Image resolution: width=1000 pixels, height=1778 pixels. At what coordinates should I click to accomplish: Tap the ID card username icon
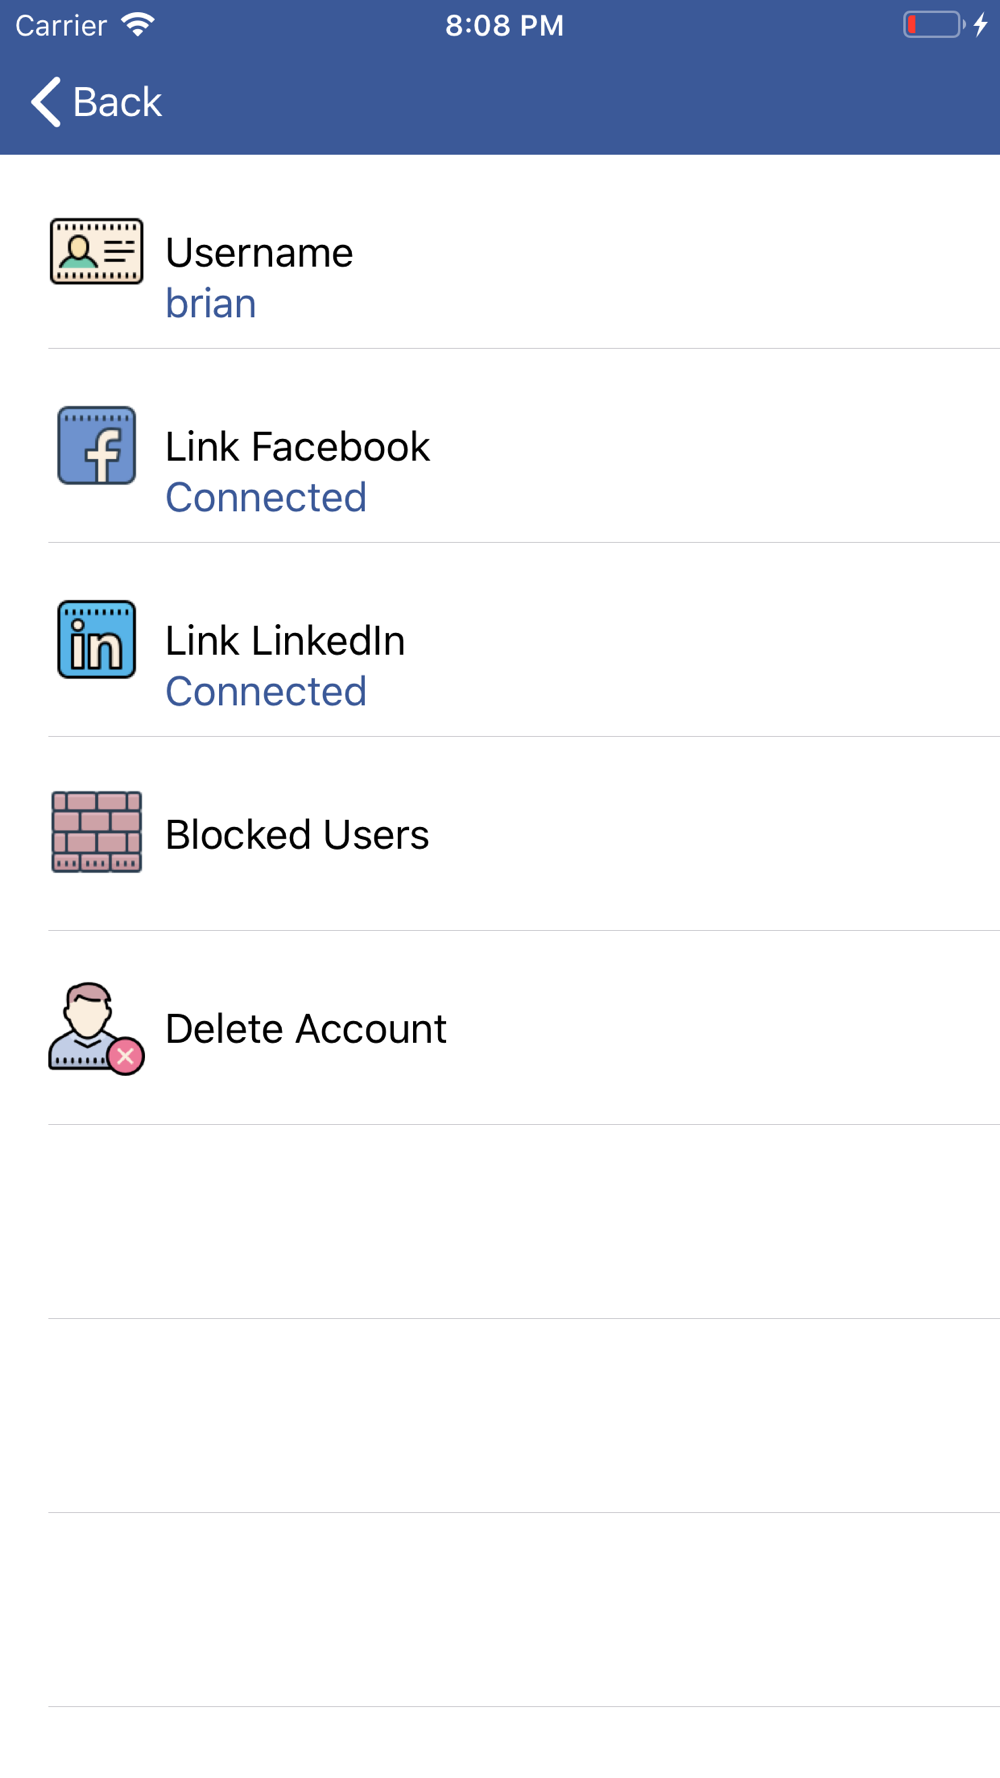point(97,251)
